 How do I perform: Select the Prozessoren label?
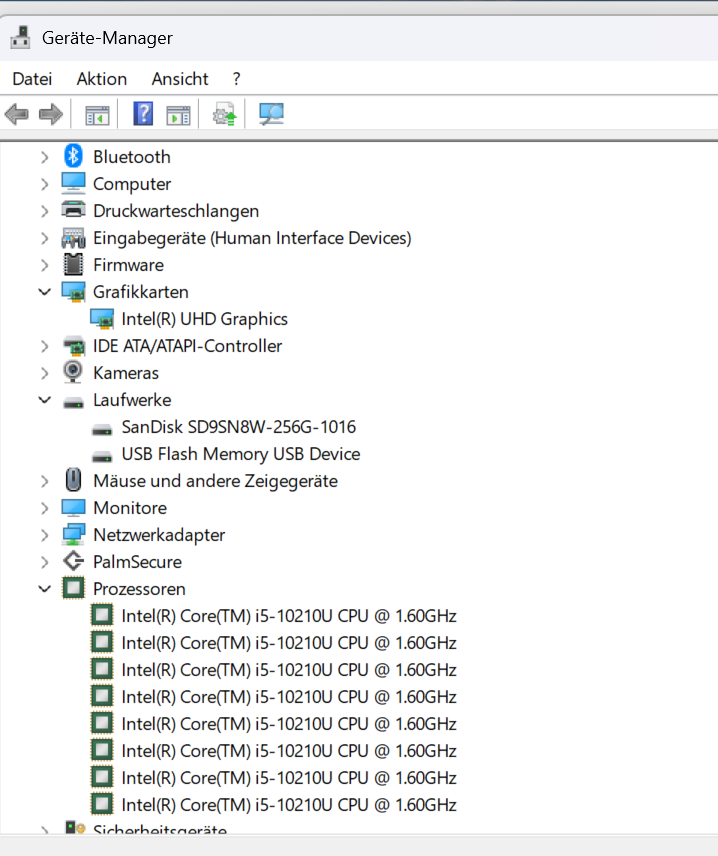139,589
